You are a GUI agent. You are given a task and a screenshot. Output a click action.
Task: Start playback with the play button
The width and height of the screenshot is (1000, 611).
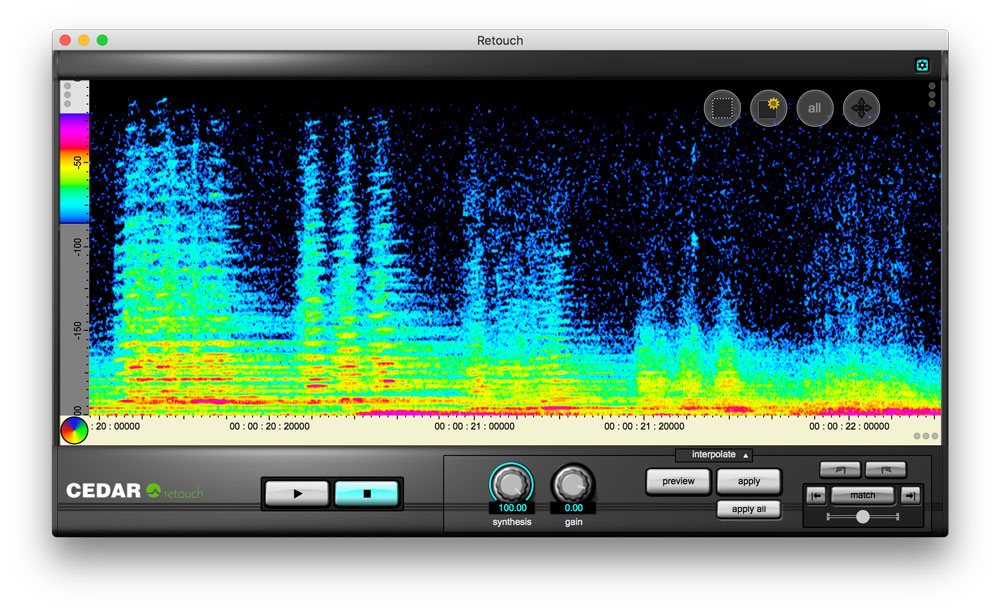tap(297, 494)
